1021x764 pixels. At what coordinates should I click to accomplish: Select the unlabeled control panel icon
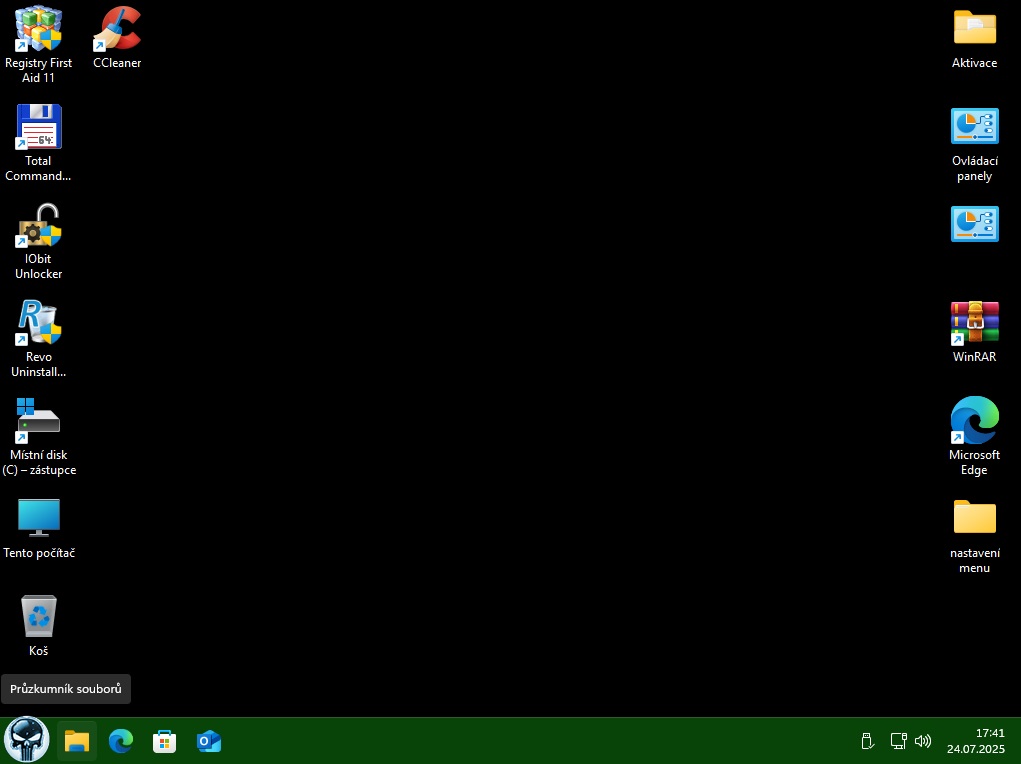pyautogui.click(x=974, y=225)
